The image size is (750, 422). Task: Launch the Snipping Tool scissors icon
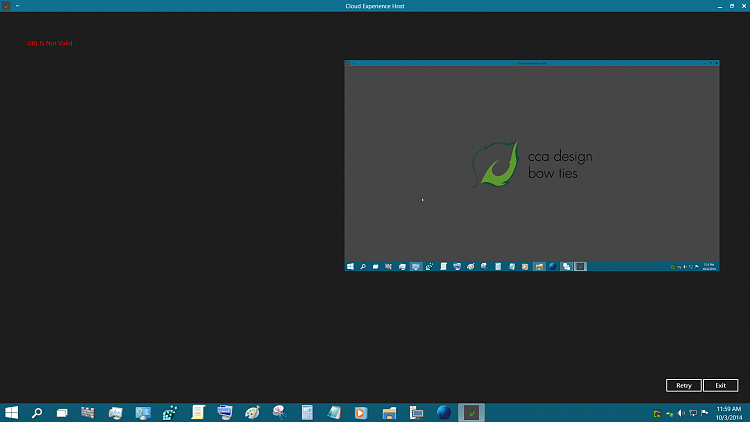pos(279,412)
